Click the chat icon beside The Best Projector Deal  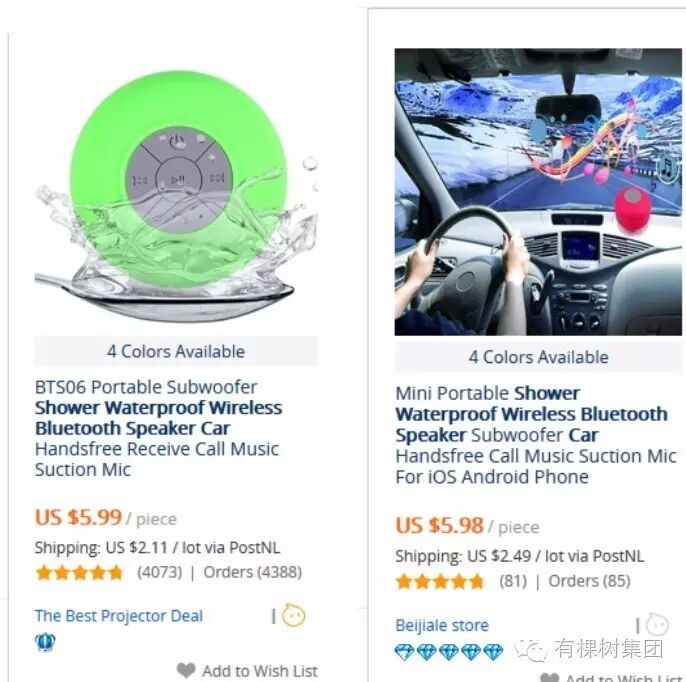293,615
